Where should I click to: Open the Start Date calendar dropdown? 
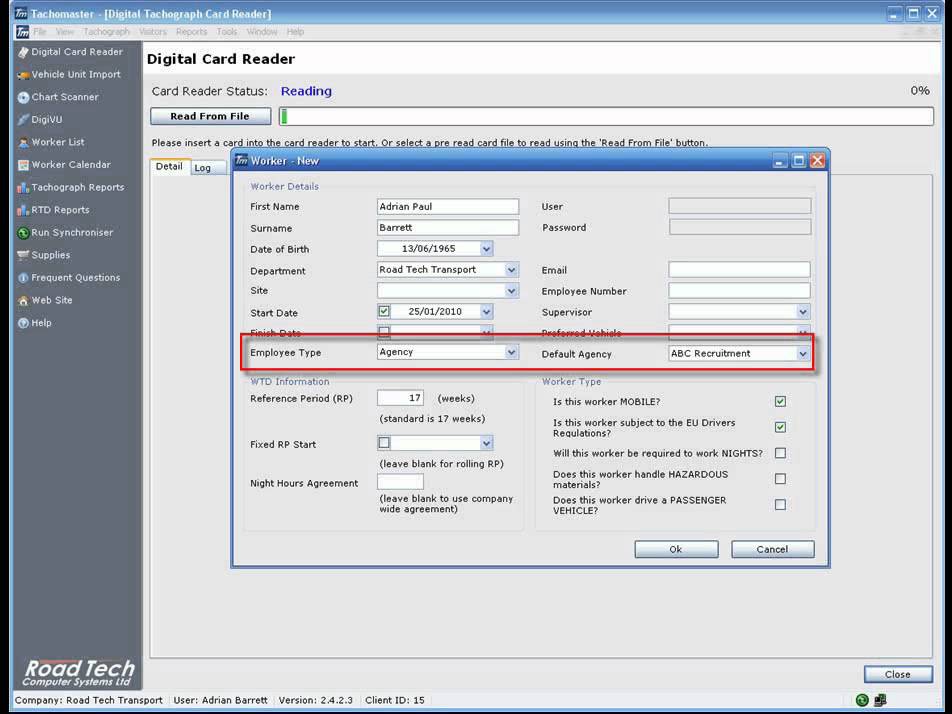[486, 311]
